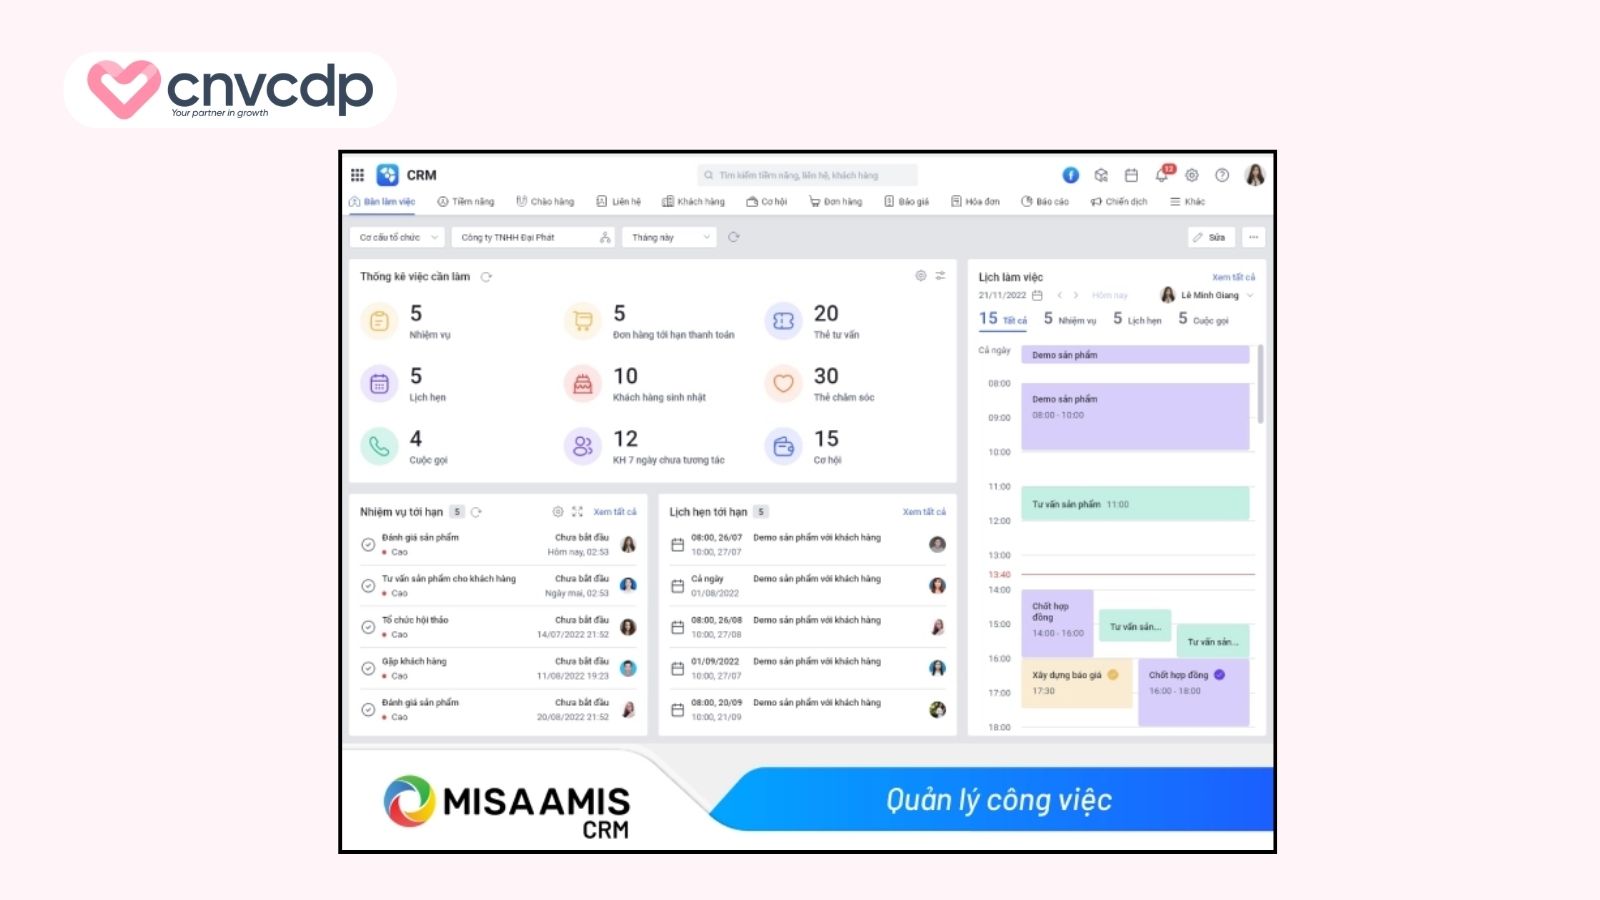Open the Đơn hàng tab
The height and width of the screenshot is (900, 1600).
(836, 201)
